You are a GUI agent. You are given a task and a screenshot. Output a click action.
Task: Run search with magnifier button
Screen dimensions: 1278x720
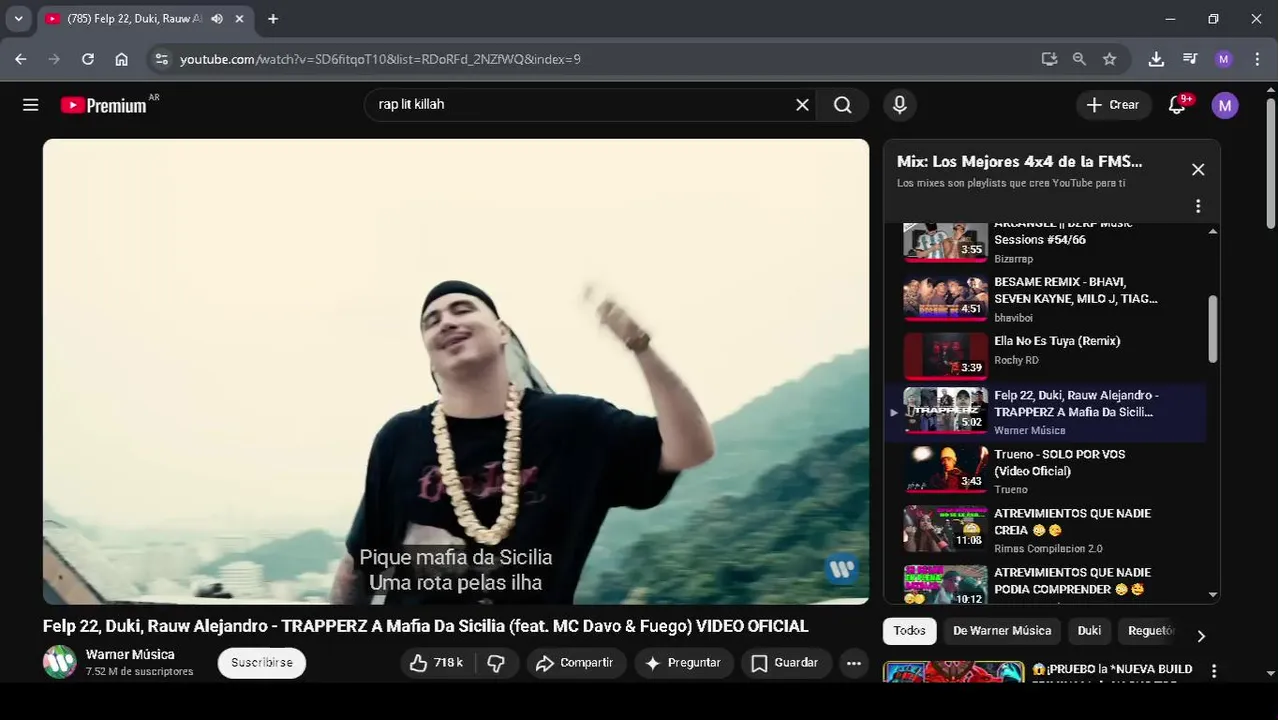click(843, 105)
